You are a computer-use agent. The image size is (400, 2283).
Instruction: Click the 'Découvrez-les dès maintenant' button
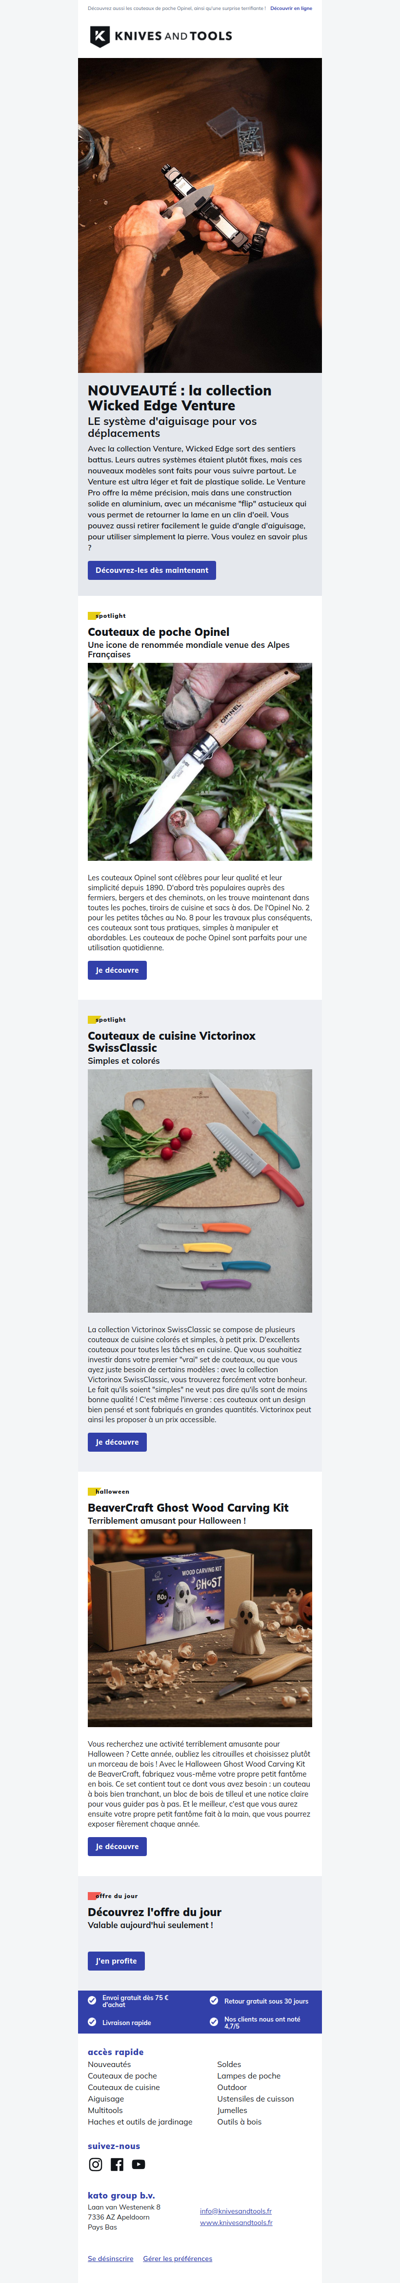click(152, 570)
